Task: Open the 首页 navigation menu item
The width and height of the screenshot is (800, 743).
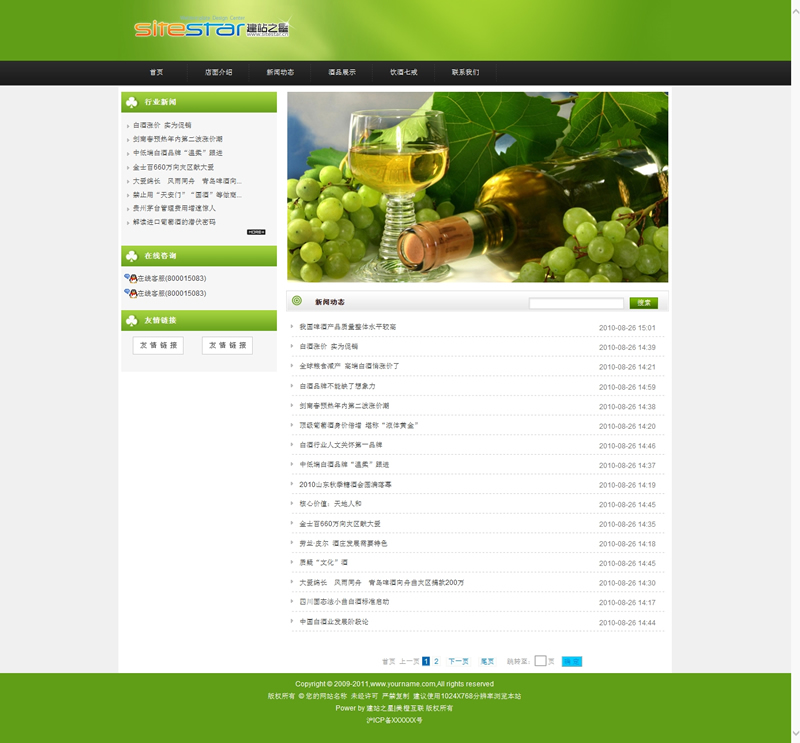Action: 156,72
